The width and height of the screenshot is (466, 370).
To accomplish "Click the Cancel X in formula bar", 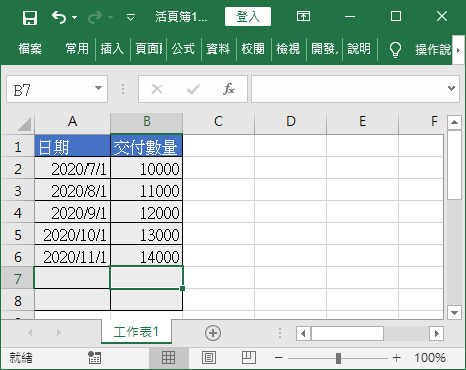I will (157, 89).
